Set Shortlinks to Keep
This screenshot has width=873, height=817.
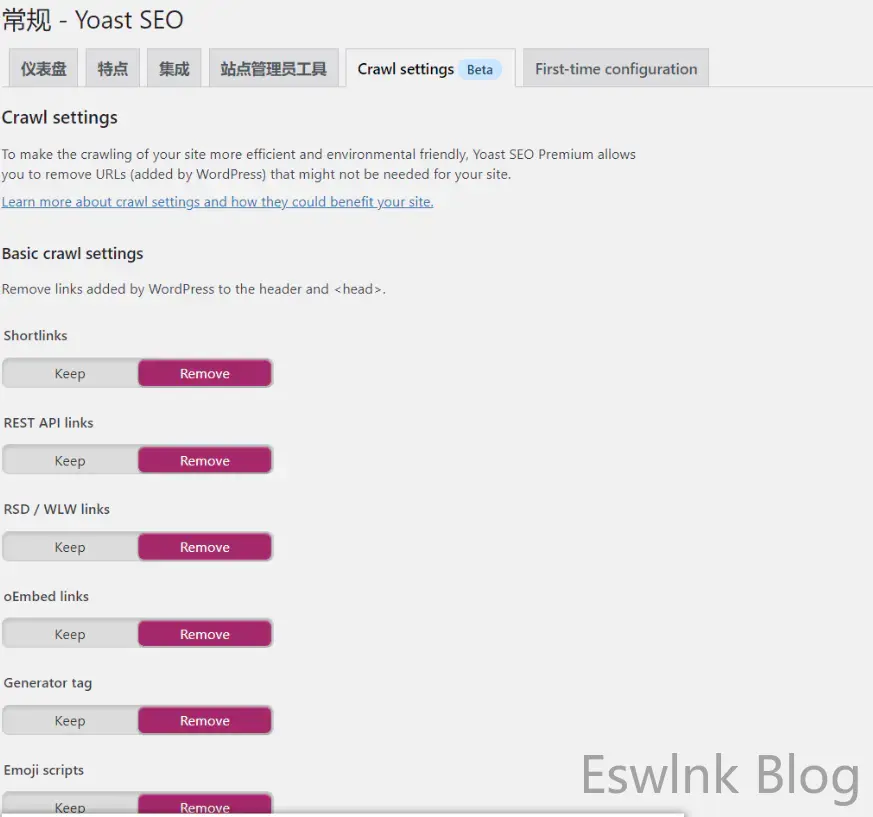[70, 374]
